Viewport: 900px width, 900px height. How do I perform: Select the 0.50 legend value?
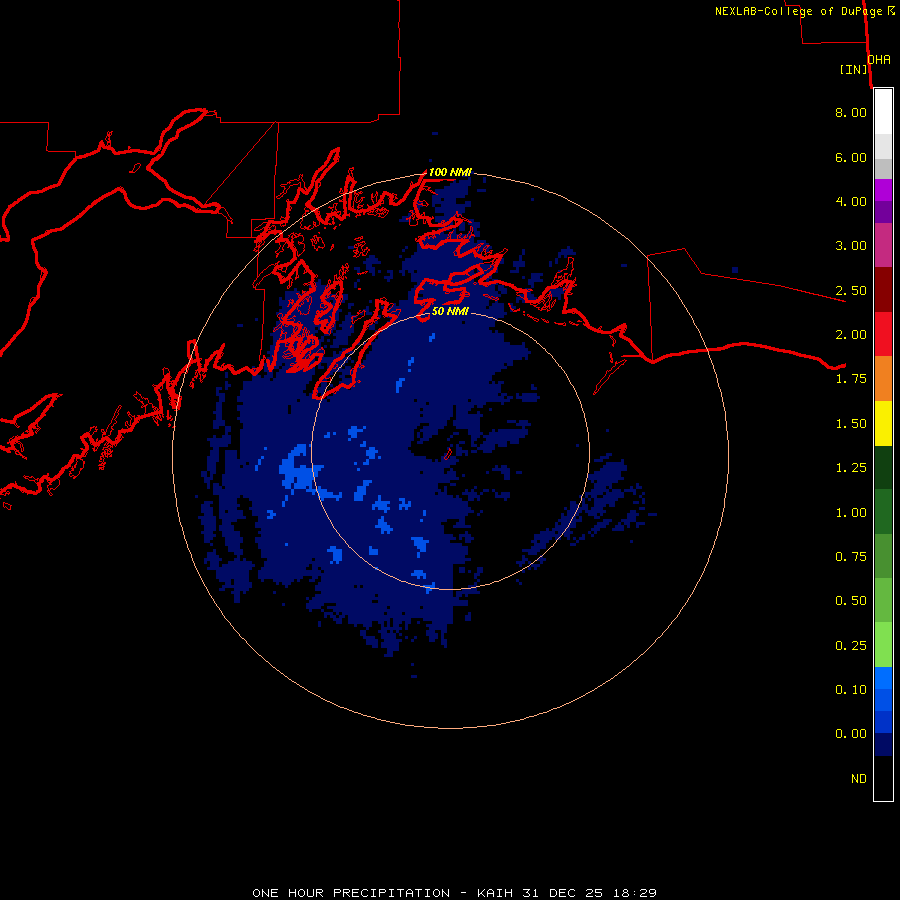[851, 601]
